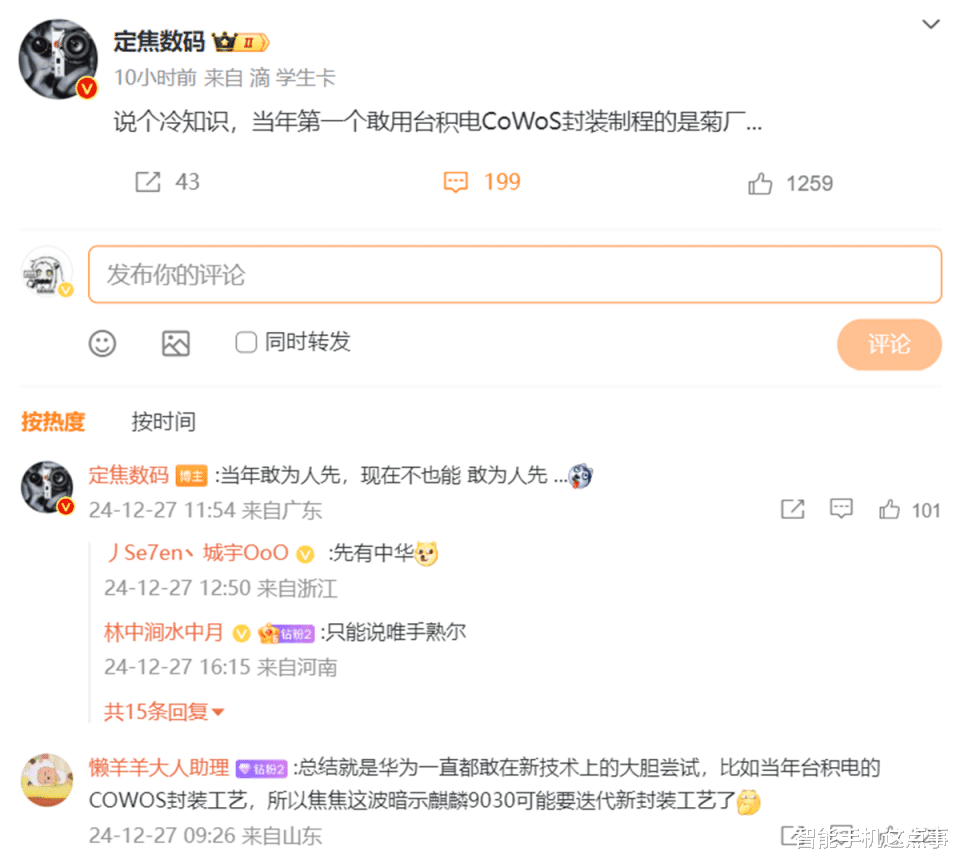Sort comments by 按时间
The height and width of the screenshot is (863, 960).
click(x=163, y=422)
